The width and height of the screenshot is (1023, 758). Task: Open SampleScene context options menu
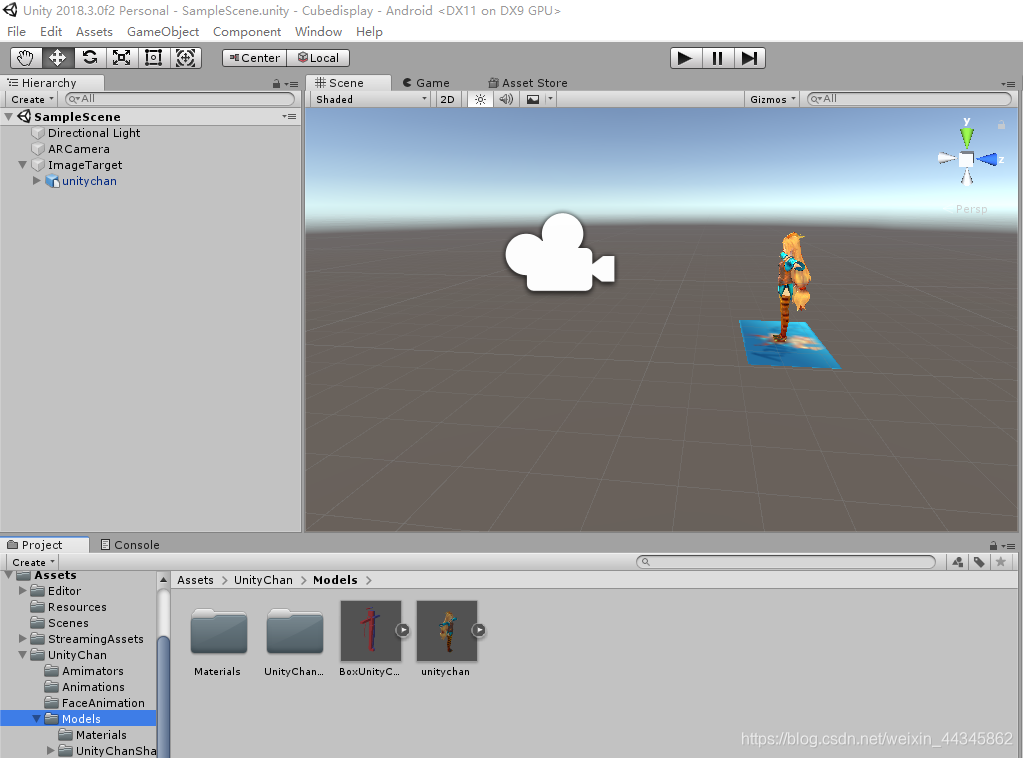290,117
